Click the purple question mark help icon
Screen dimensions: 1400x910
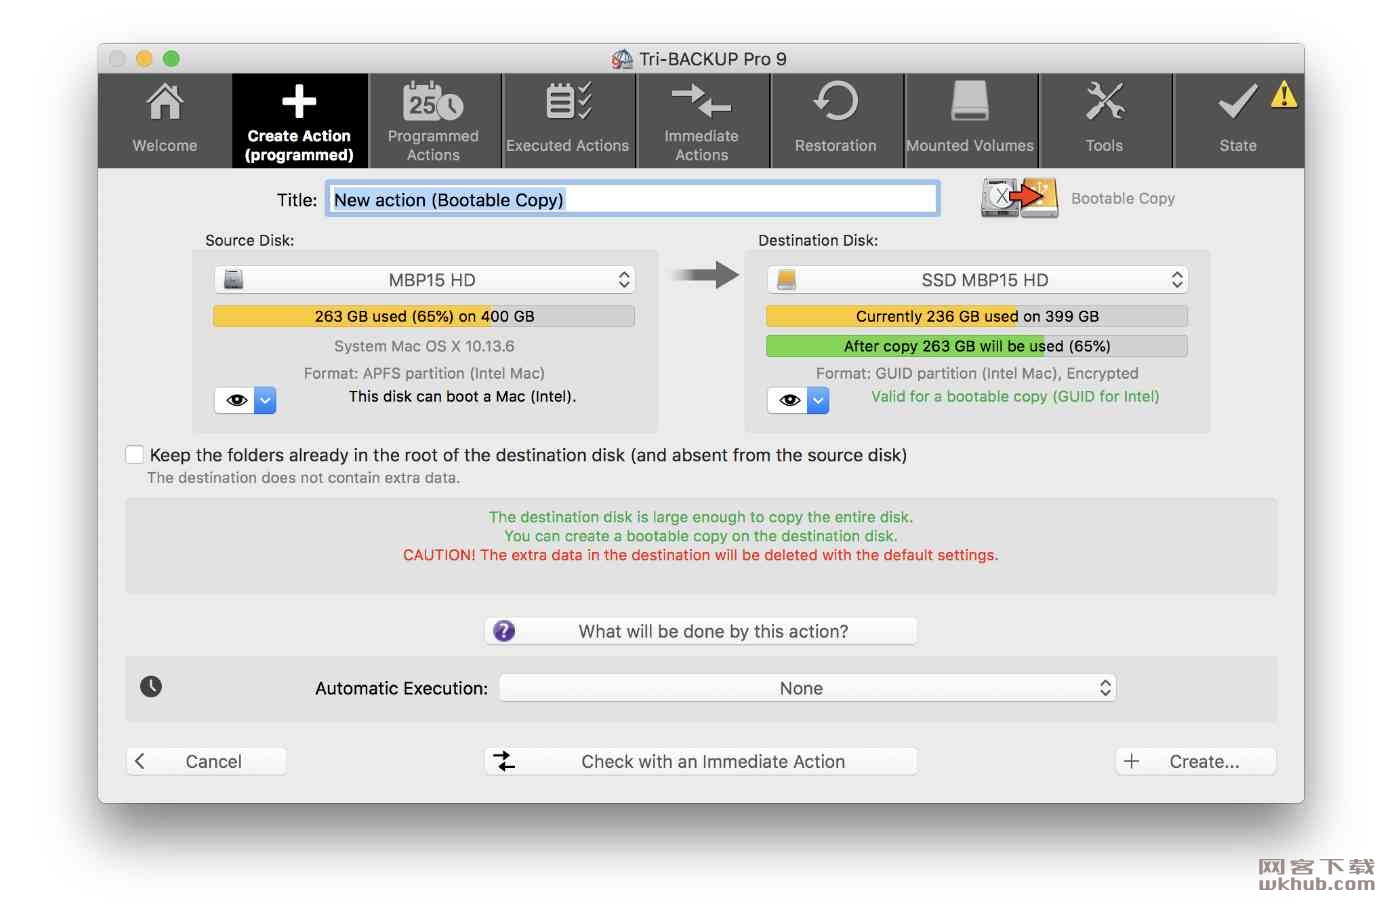(x=504, y=631)
